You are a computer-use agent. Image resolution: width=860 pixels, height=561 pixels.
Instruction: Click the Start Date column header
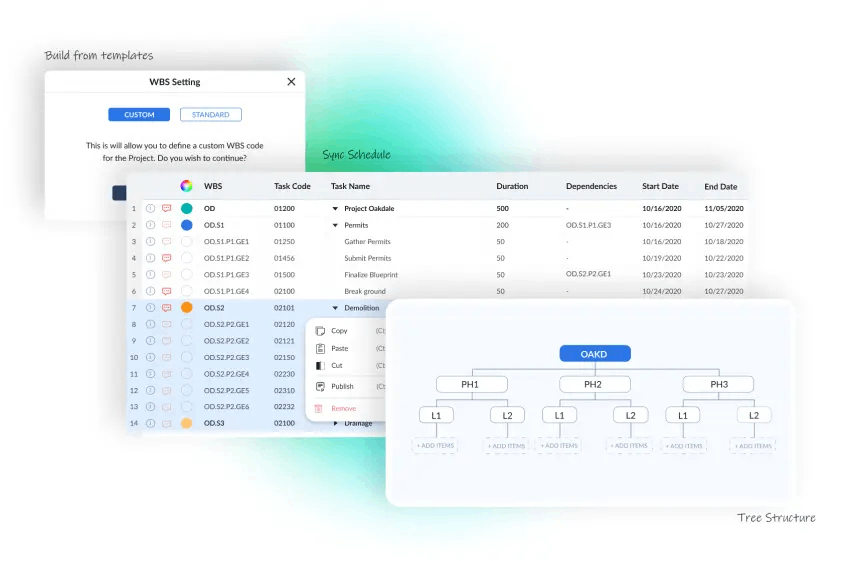pyautogui.click(x=660, y=186)
